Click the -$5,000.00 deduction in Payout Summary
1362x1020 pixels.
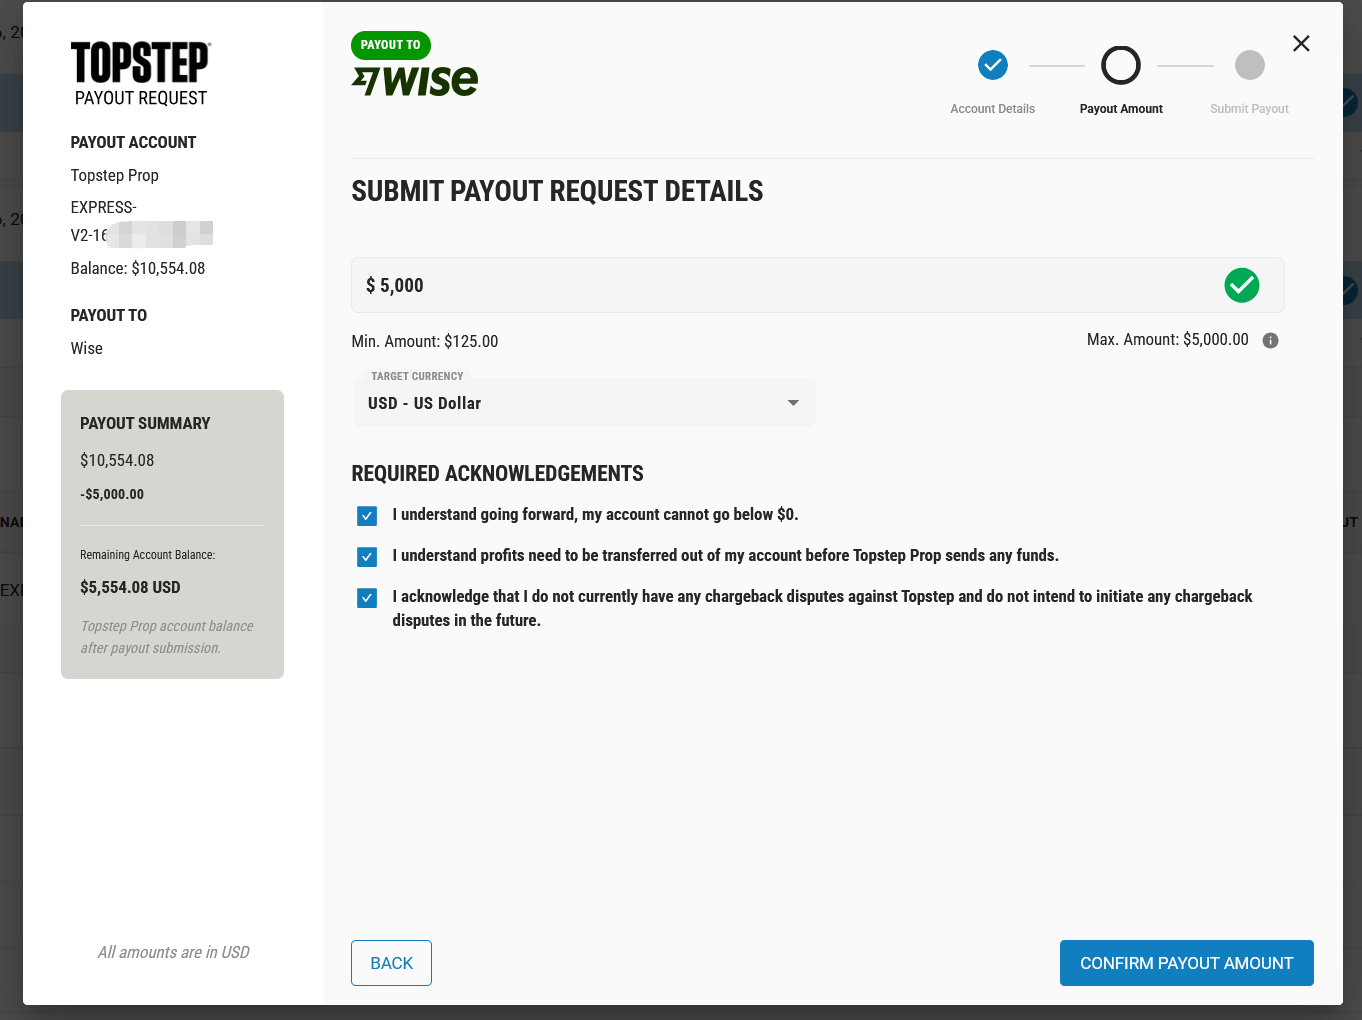pos(112,494)
